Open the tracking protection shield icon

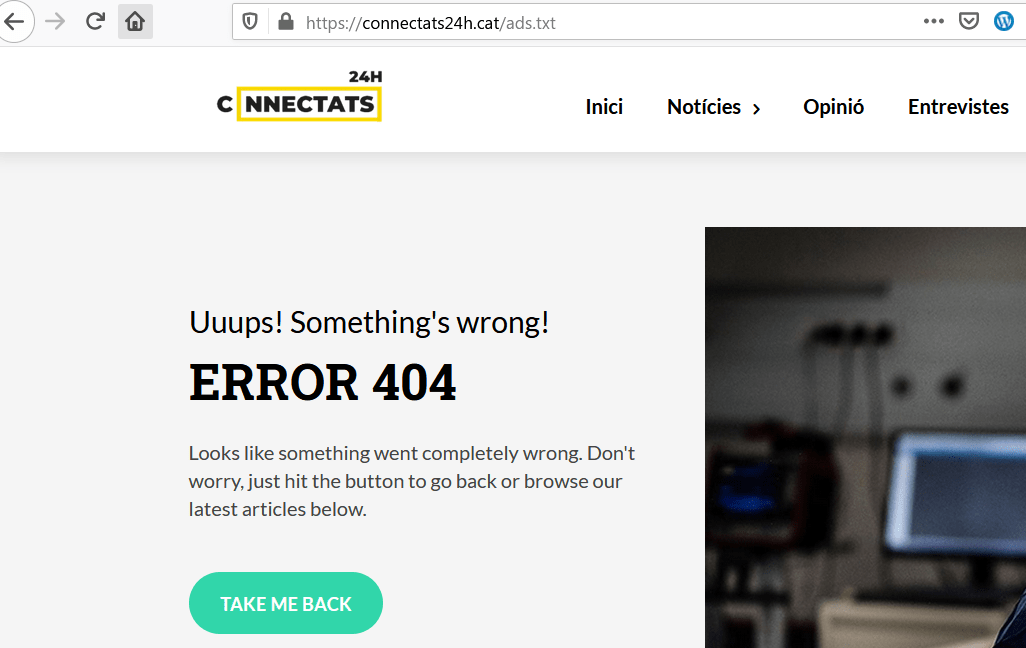(x=250, y=22)
